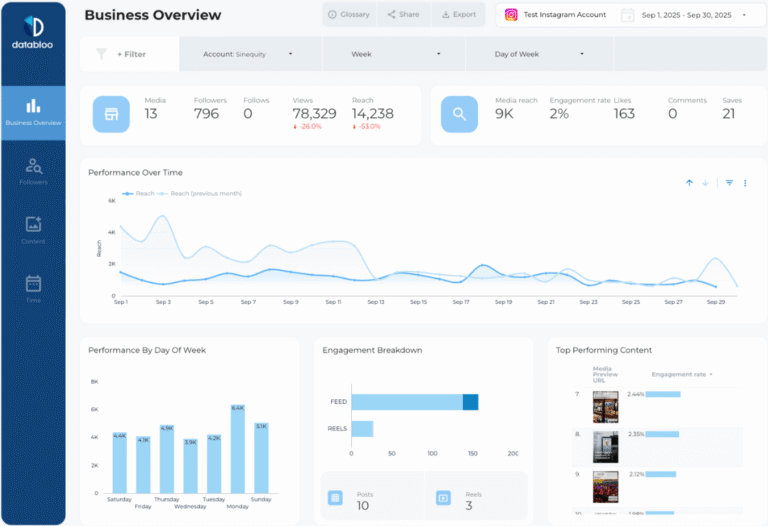Open the Account: Sinequity dropdown
The height and width of the screenshot is (526, 768).
point(250,54)
